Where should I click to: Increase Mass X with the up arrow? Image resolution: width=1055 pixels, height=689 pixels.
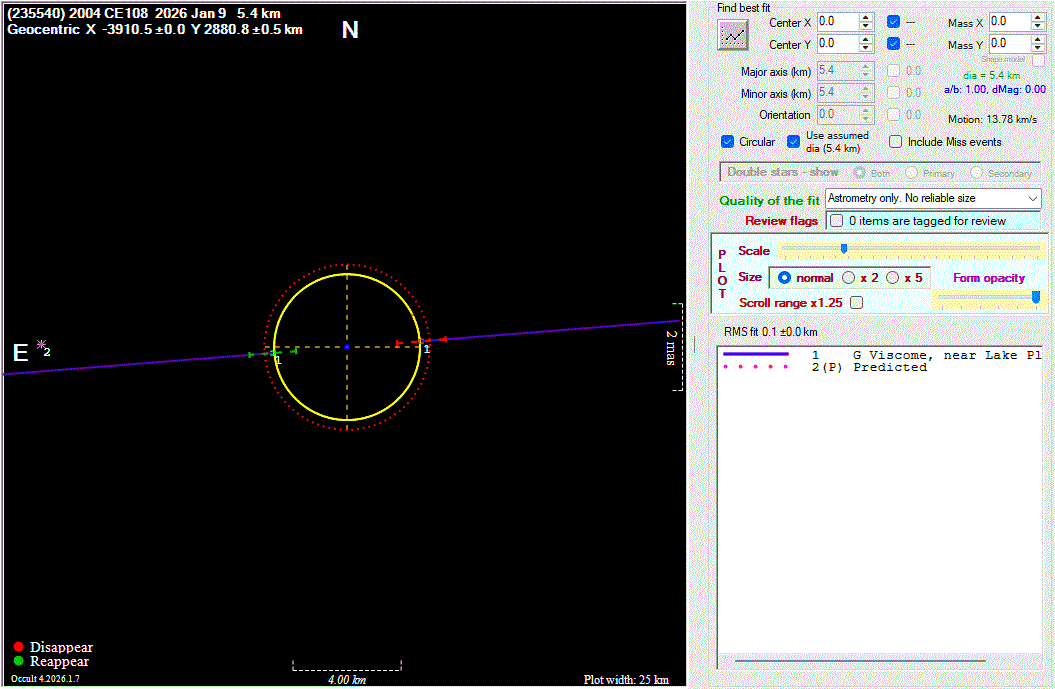(x=1038, y=18)
